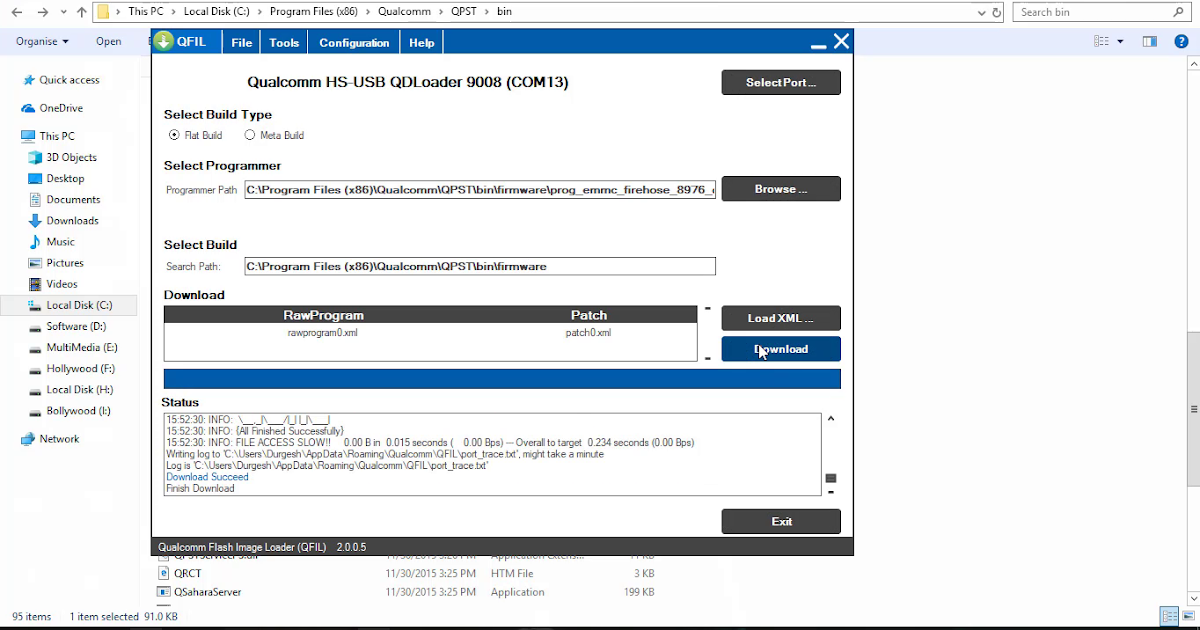This screenshot has height=630, width=1200.
Task: Select the Meta Build radio option
Action: tap(273, 135)
